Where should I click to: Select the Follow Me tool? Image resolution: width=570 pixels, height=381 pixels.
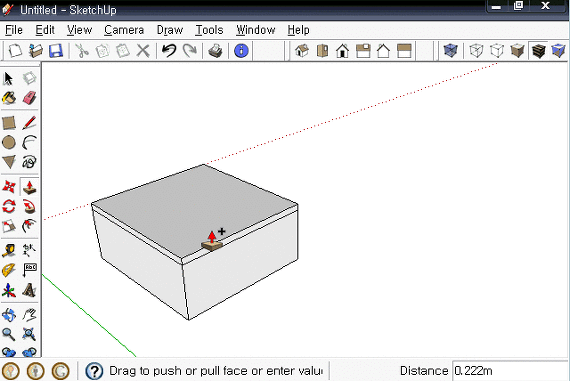coord(29,206)
